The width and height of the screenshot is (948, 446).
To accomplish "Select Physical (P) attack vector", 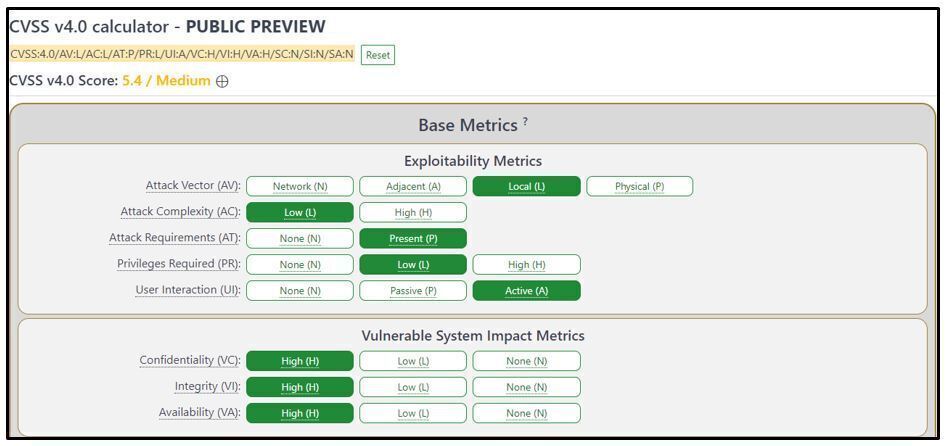I will pos(639,186).
